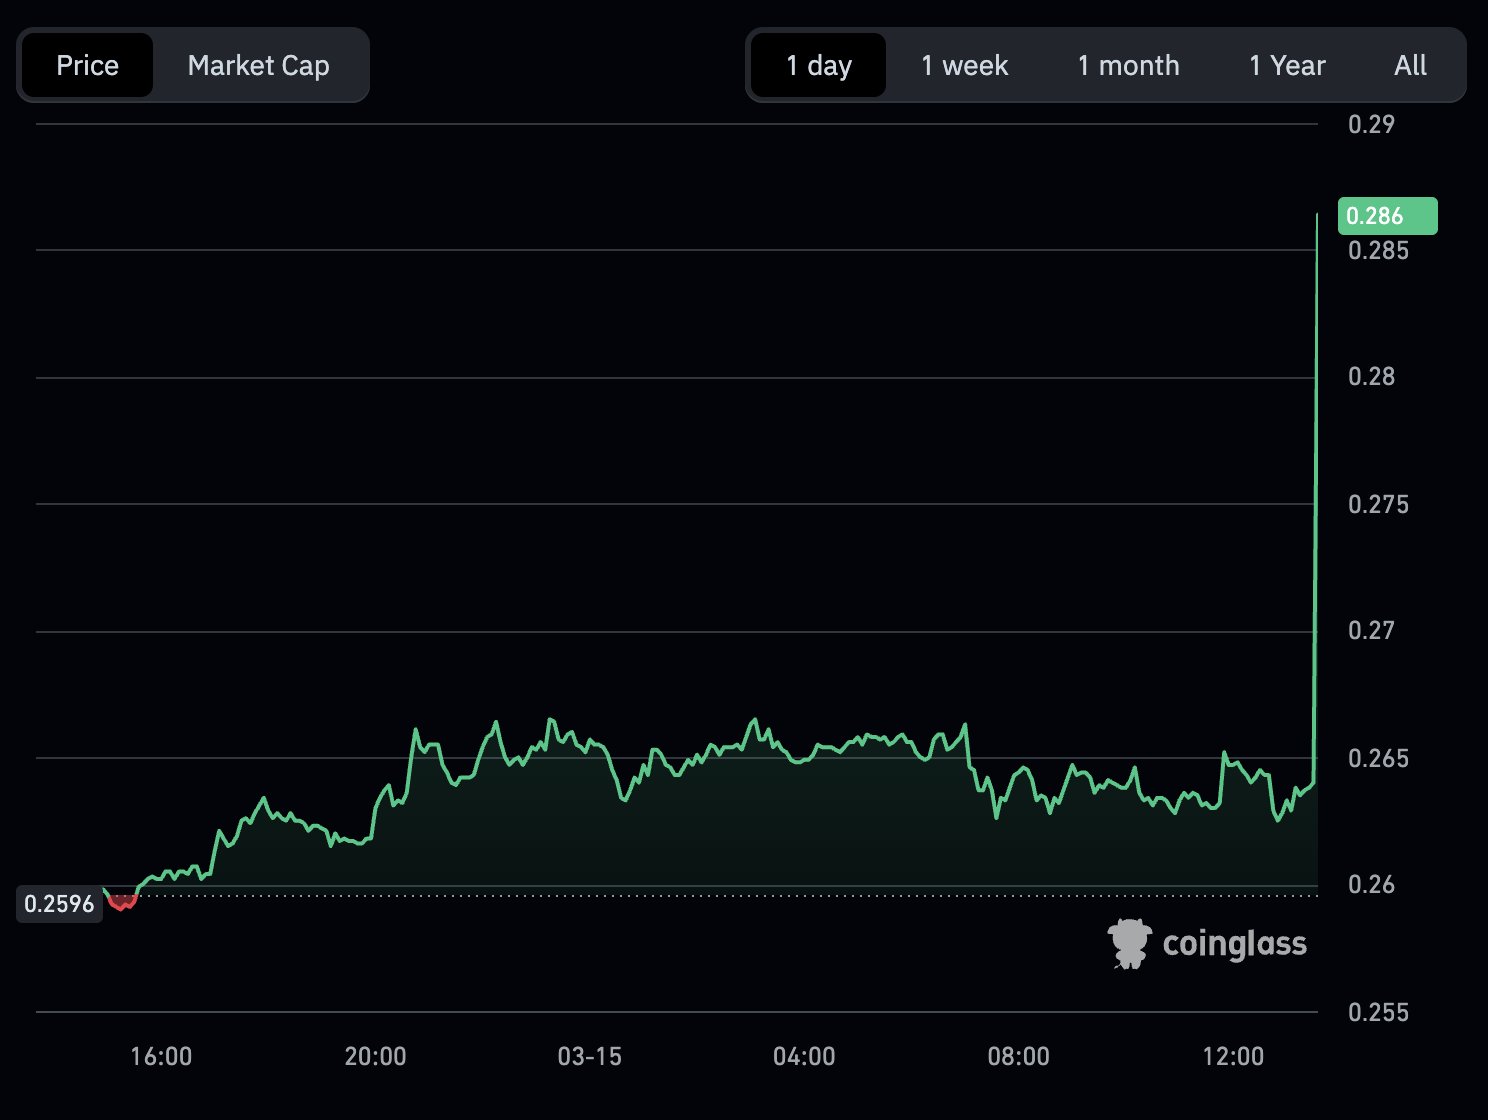This screenshot has width=1488, height=1120.
Task: Click the 0.2596 opening price label
Action: (x=59, y=904)
